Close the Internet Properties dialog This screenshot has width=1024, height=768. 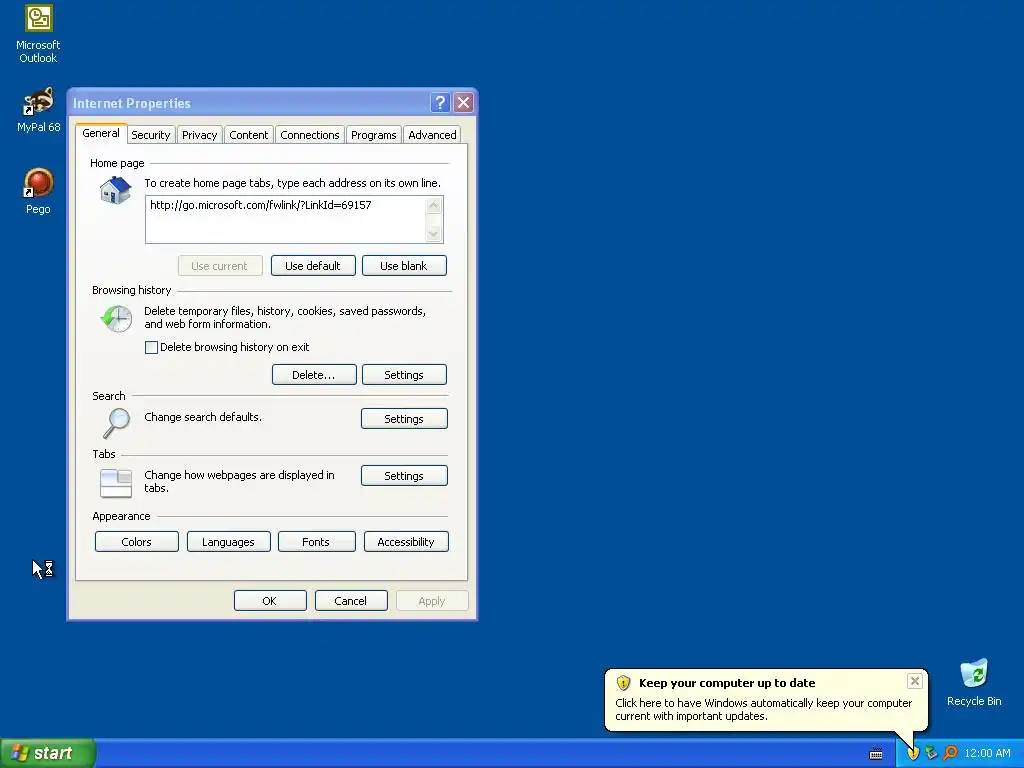tap(463, 103)
